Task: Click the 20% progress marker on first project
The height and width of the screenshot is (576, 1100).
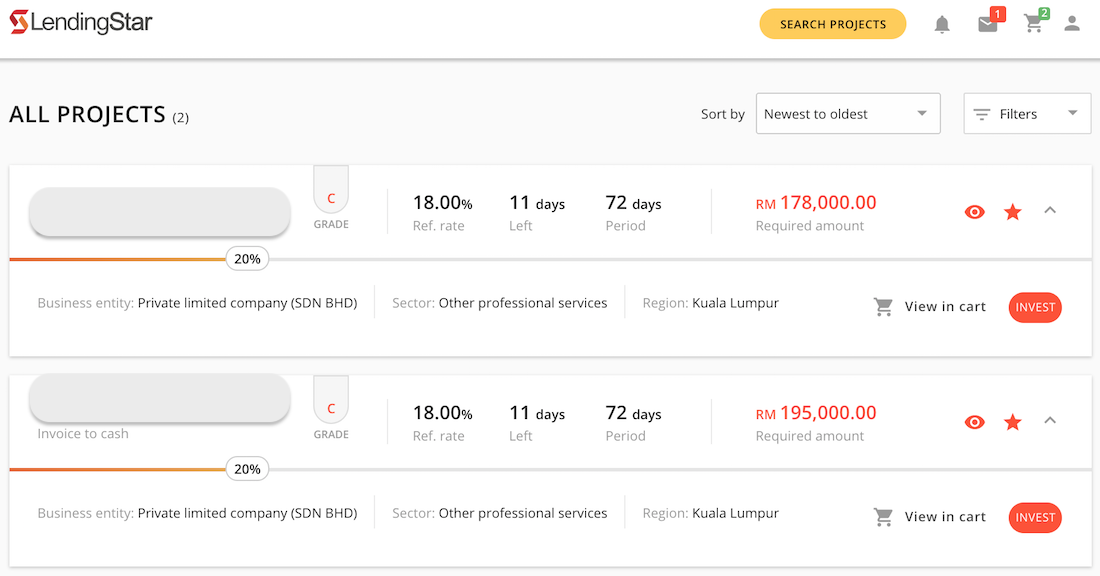Action: coord(247,259)
